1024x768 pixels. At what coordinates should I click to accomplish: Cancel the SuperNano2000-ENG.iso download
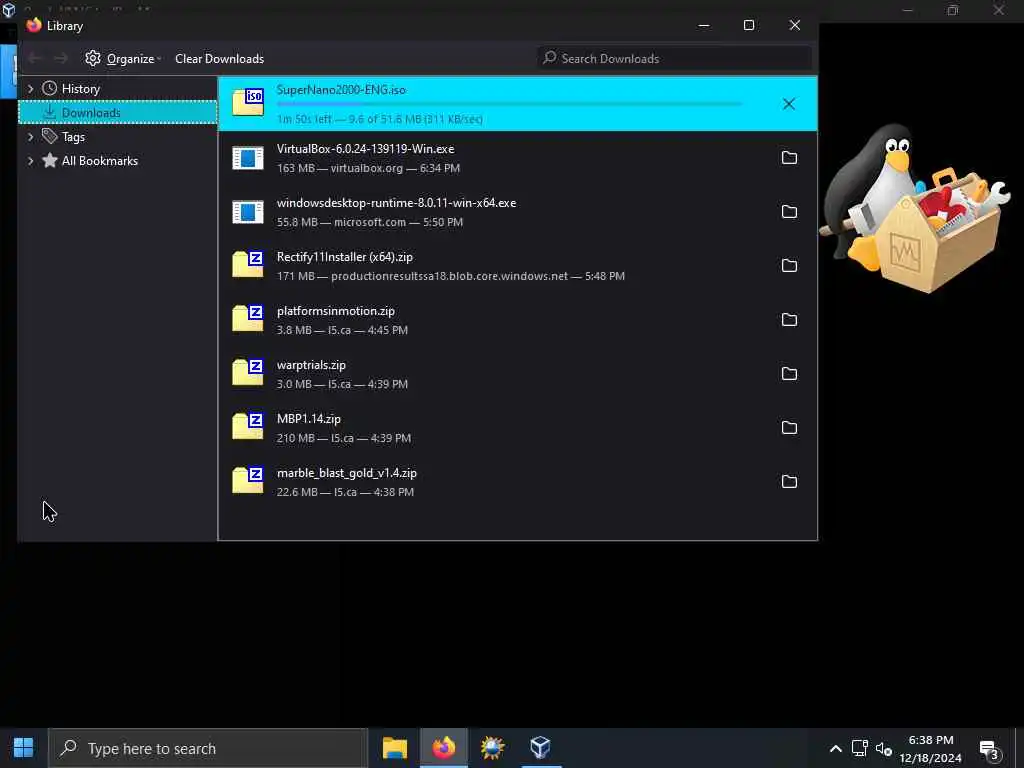click(x=789, y=104)
